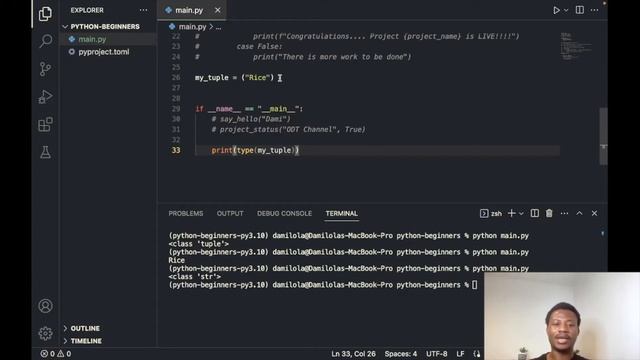Click the <class 'str'> terminal output
This screenshot has width=640, height=360.
(194, 277)
